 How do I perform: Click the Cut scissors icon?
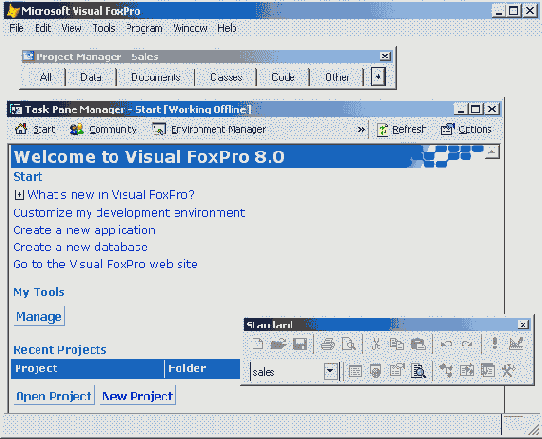tap(376, 344)
